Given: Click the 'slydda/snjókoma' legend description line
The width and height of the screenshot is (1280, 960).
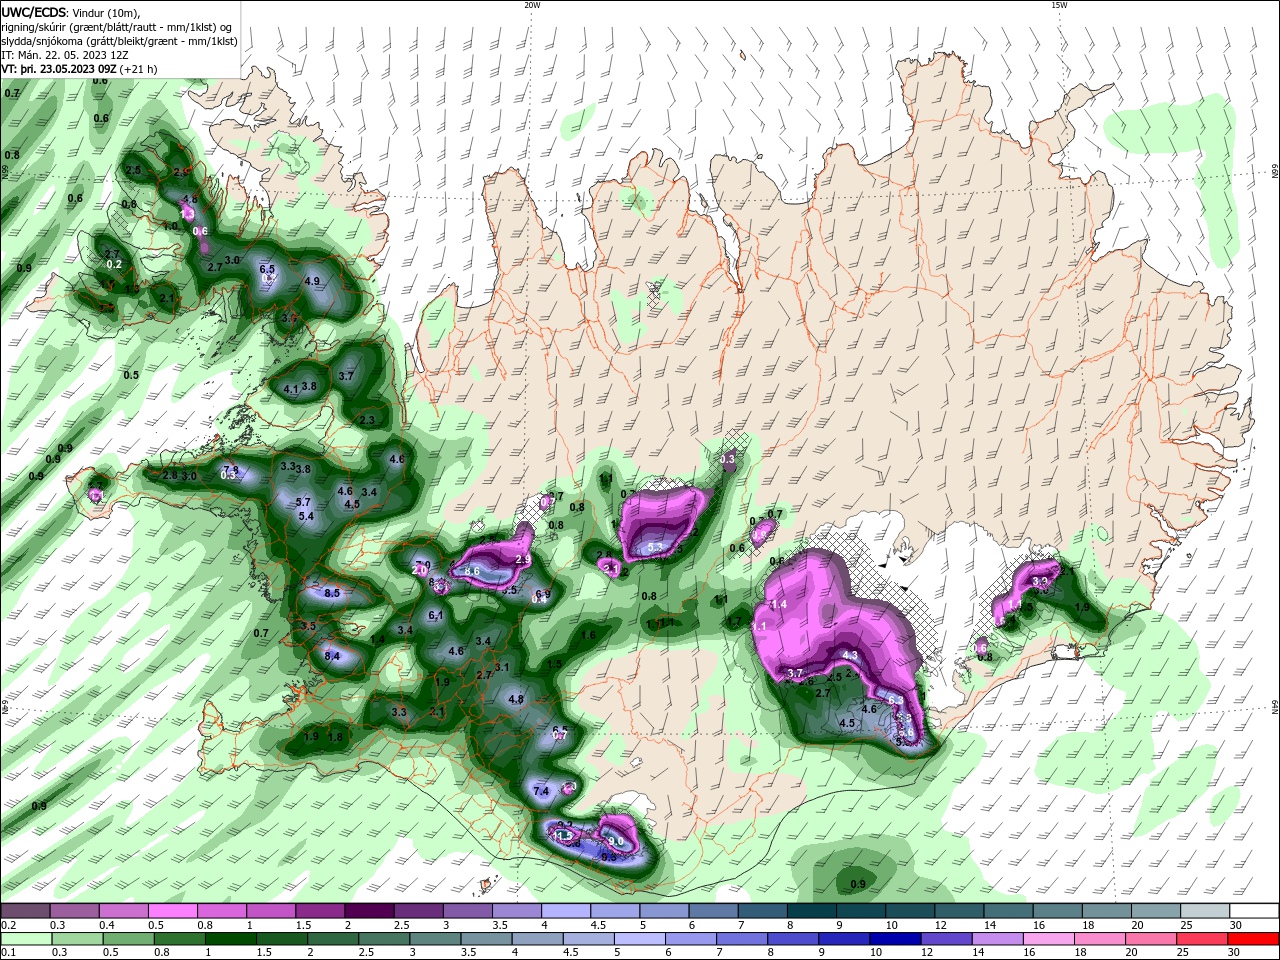Looking at the screenshot, I should tap(119, 41).
